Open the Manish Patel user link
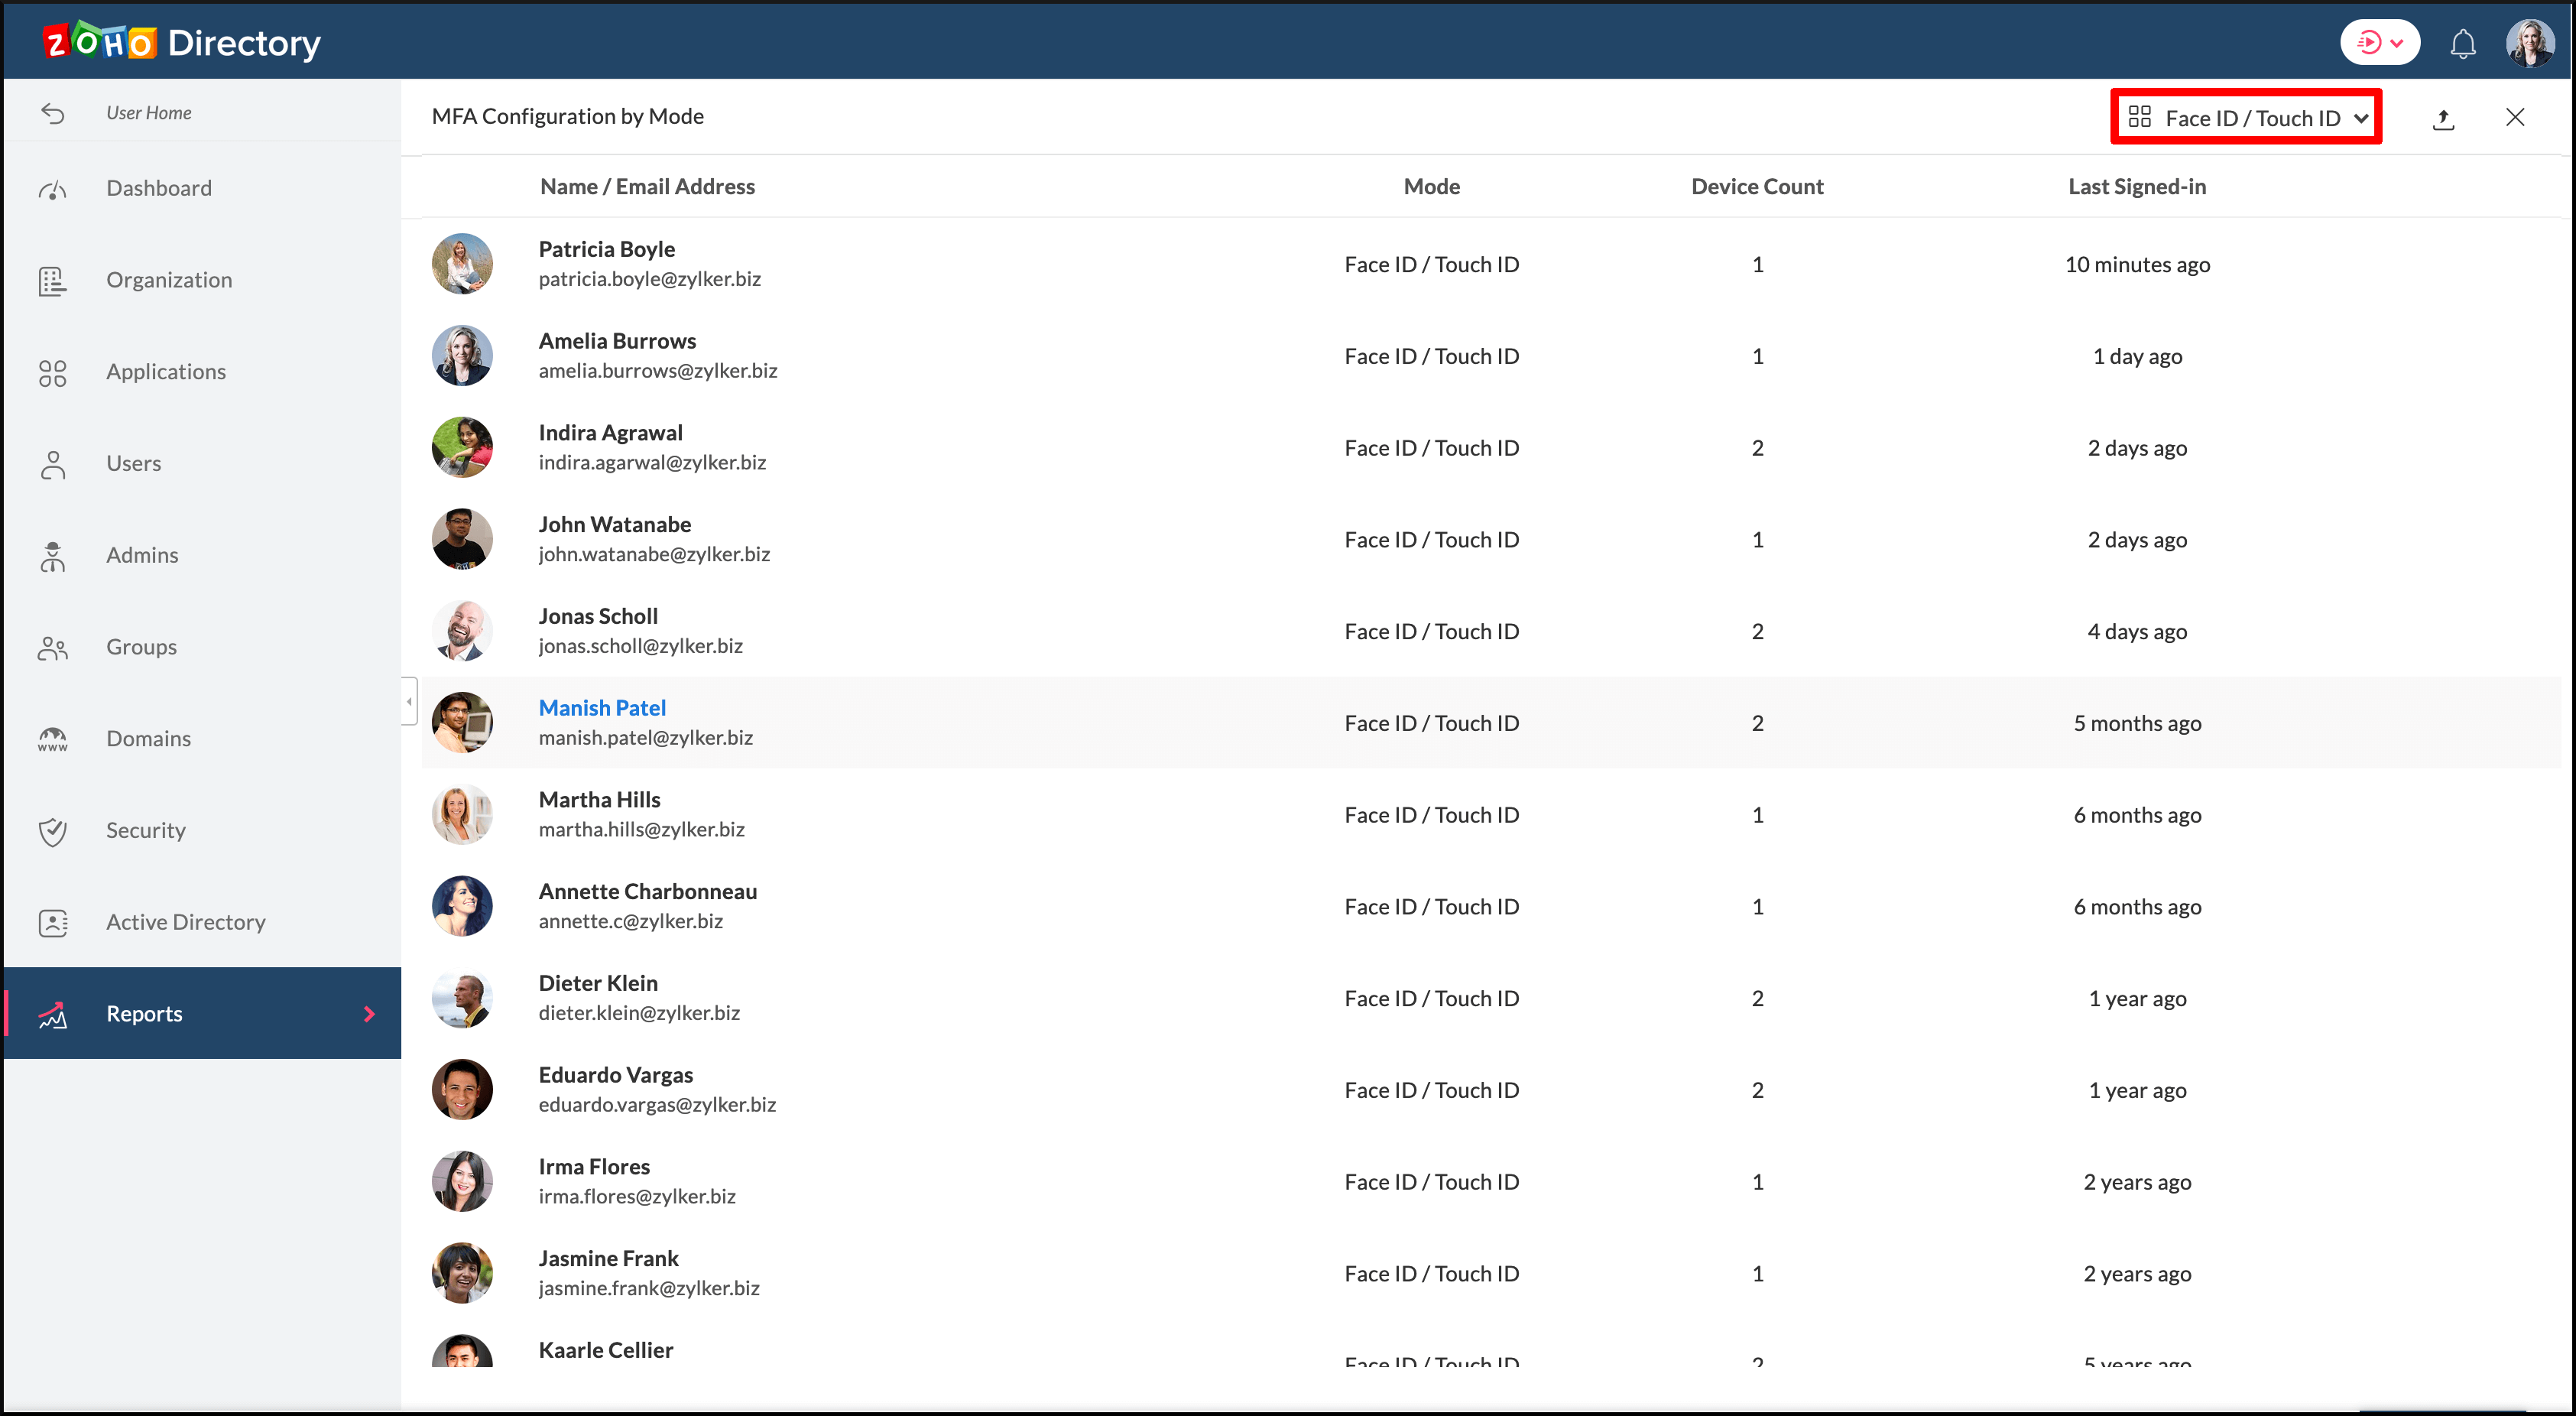 602,708
